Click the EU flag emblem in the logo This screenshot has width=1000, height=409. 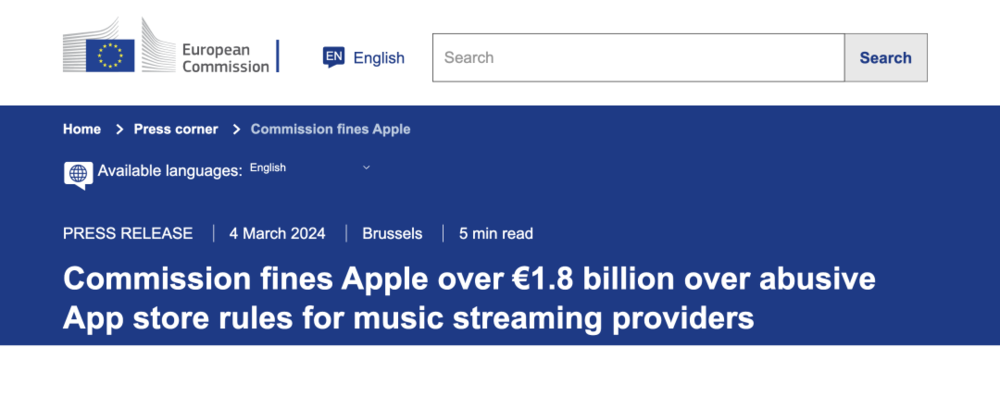click(x=110, y=55)
